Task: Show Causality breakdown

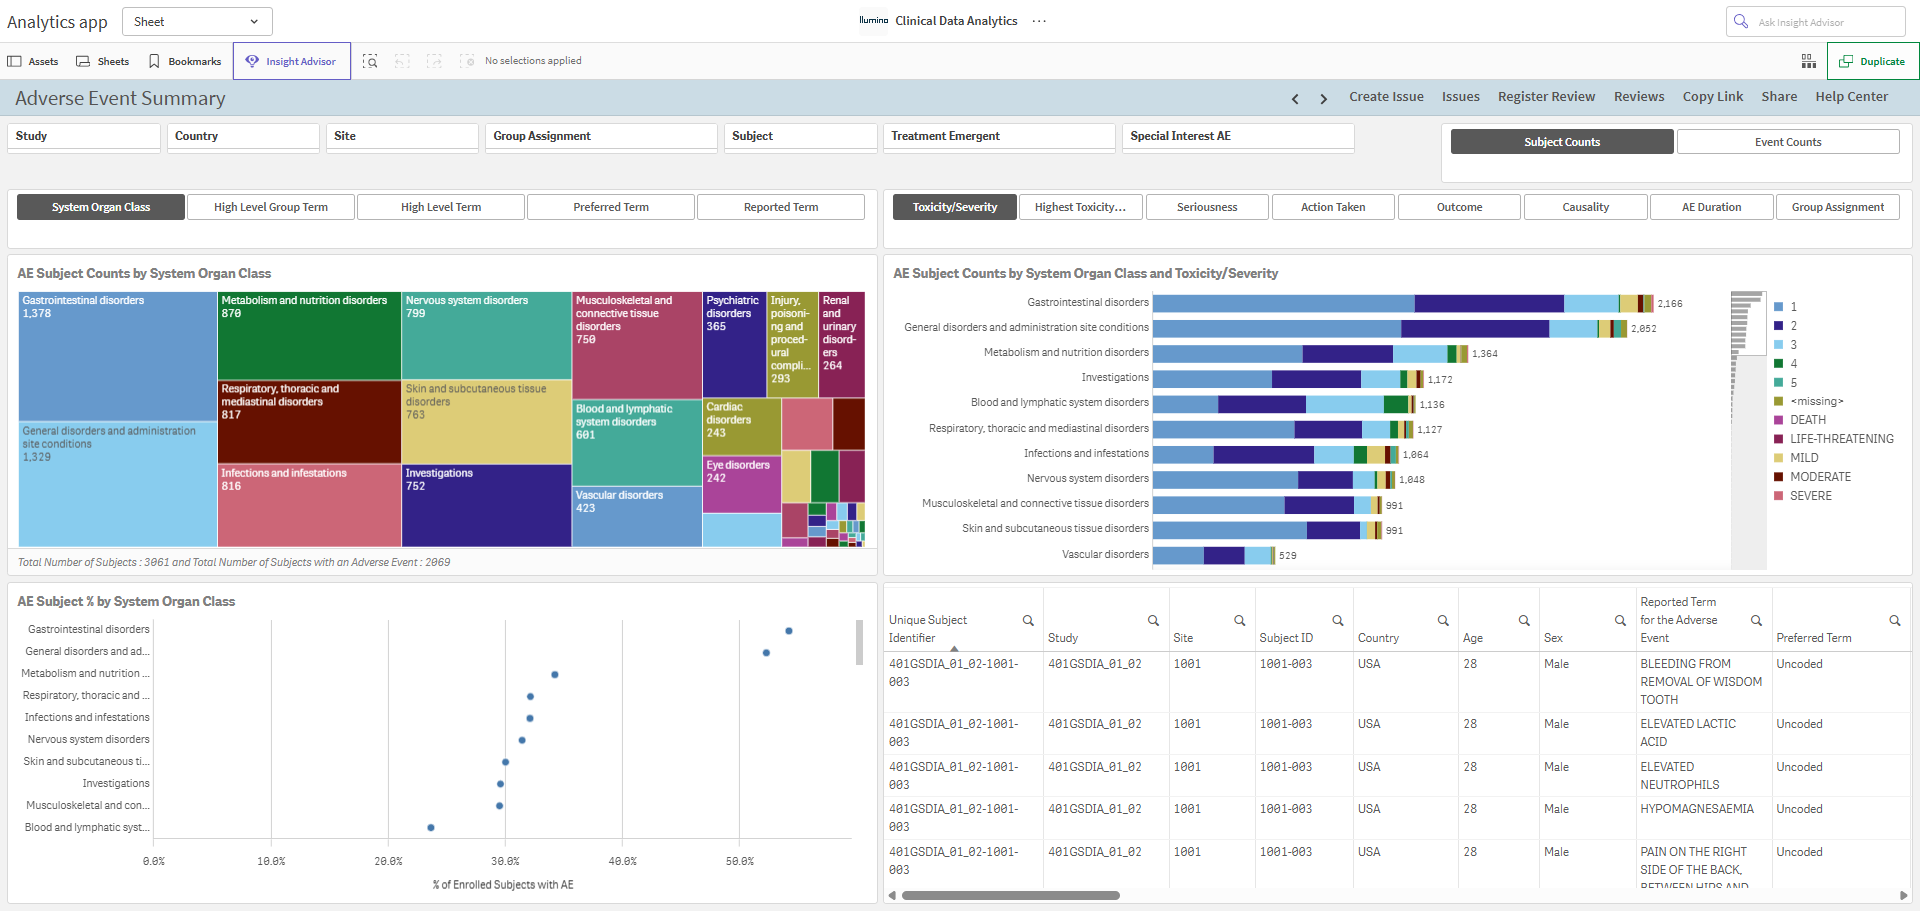Action: (1586, 207)
